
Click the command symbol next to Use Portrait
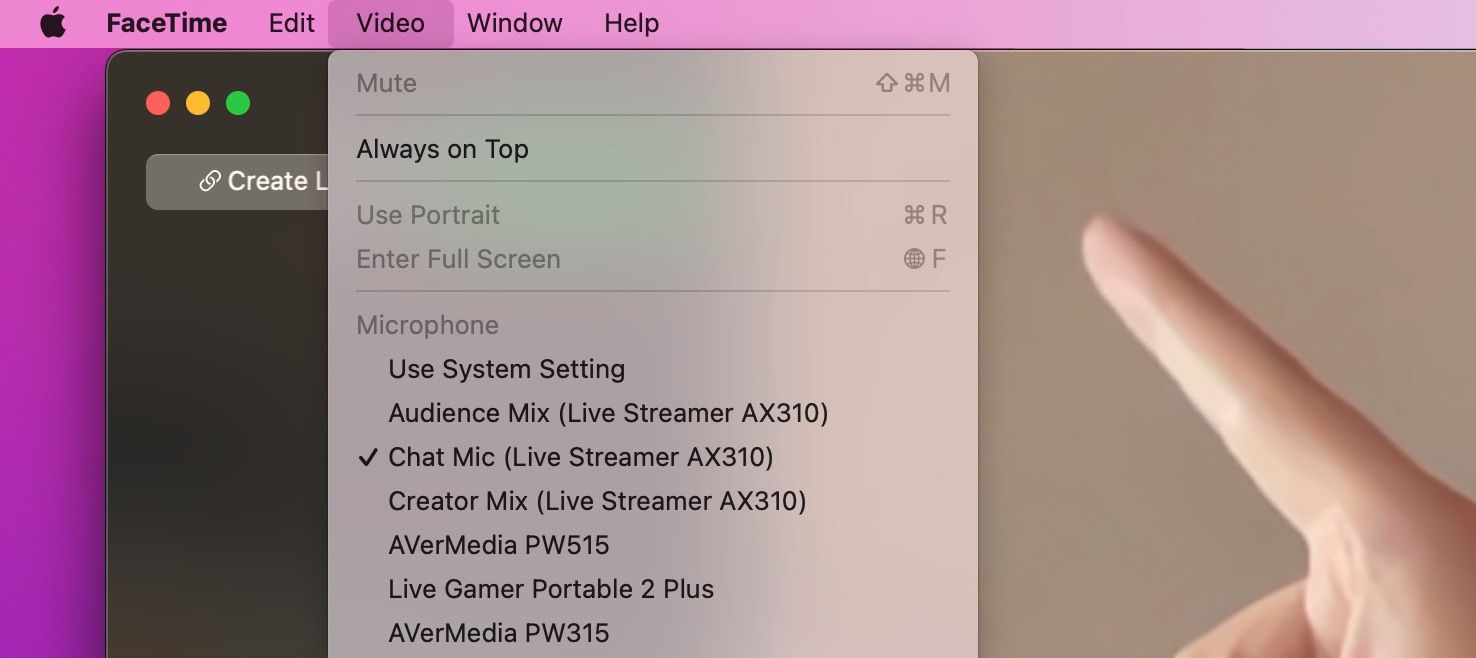tap(916, 214)
